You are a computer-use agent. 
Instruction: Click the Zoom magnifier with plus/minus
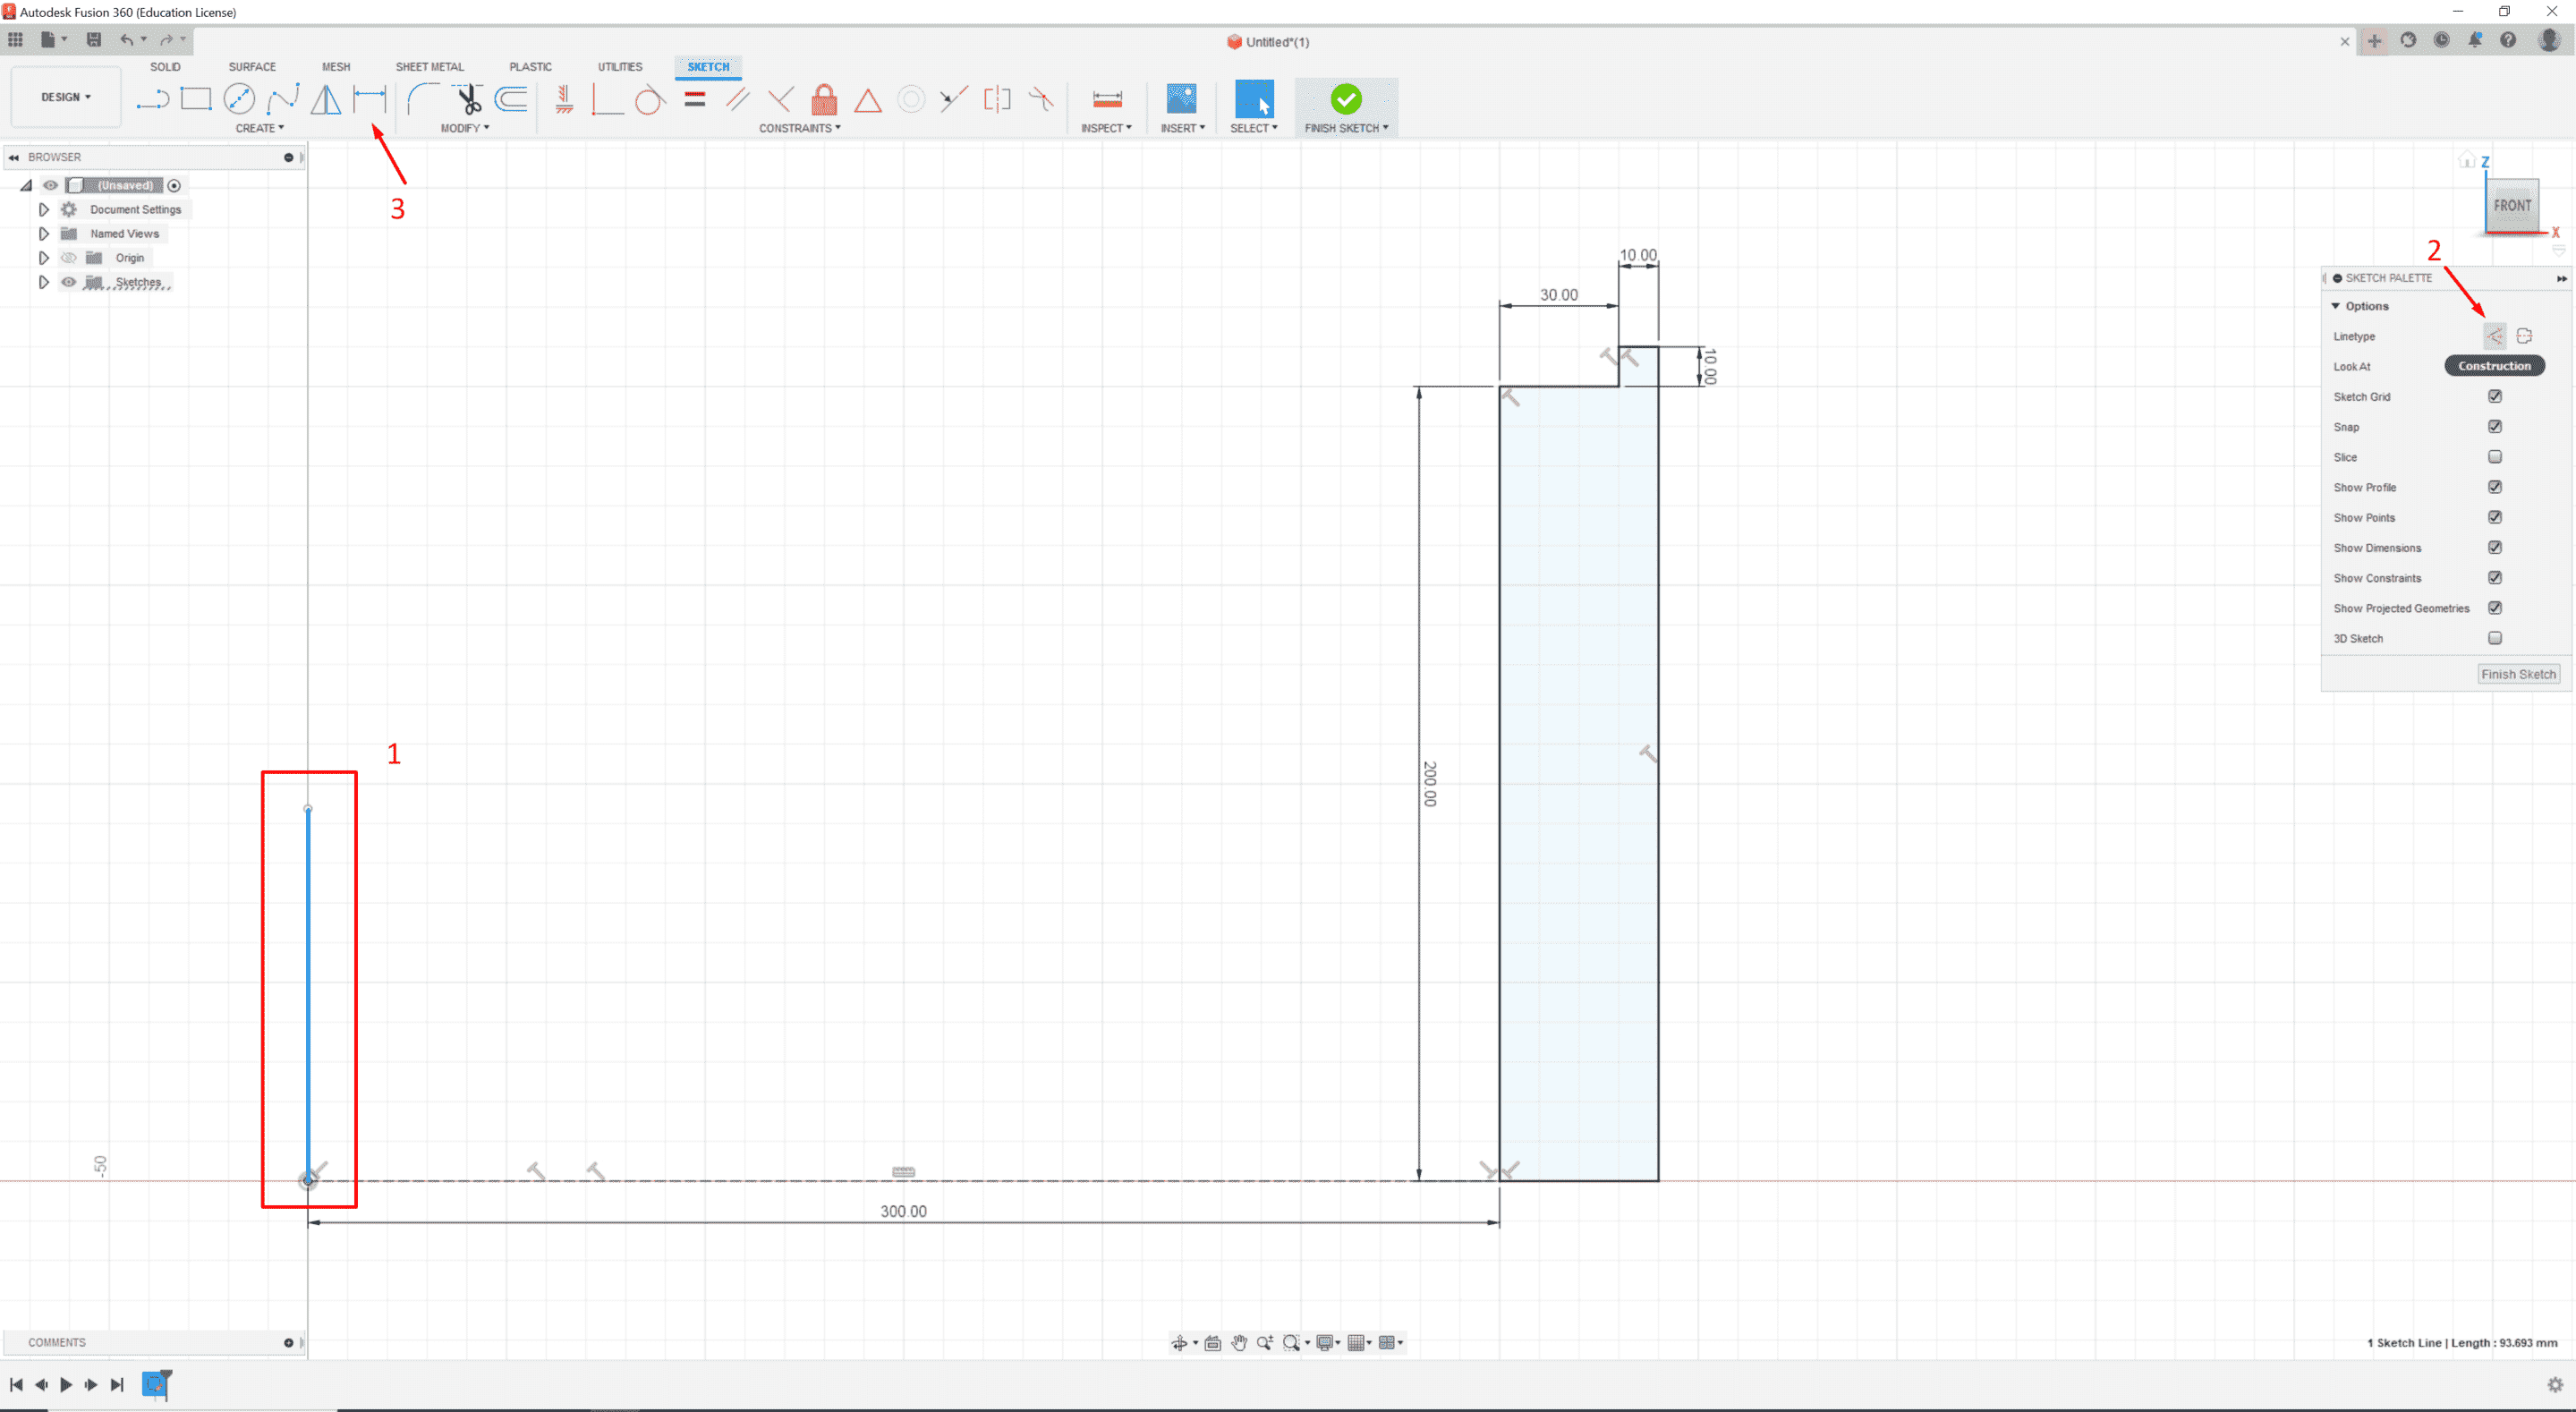[x=1265, y=1342]
